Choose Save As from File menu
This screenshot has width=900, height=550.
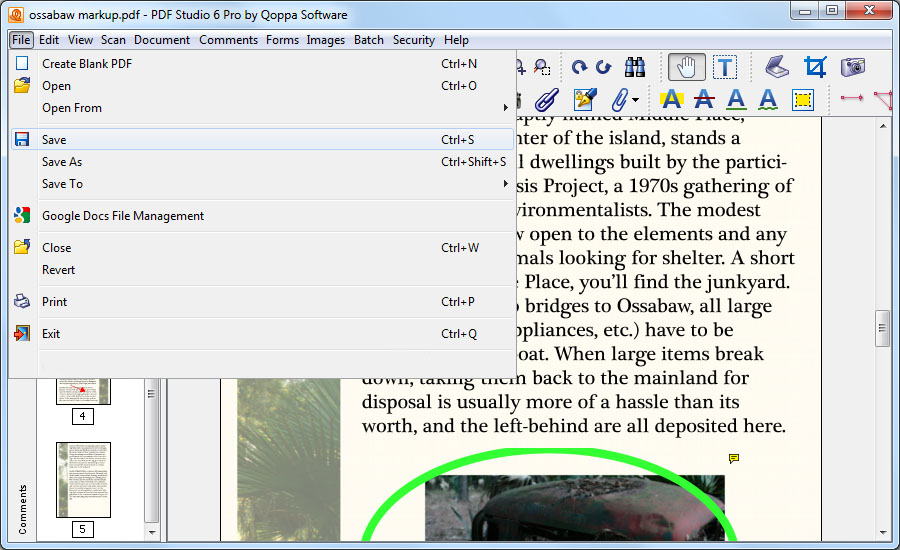(262, 162)
